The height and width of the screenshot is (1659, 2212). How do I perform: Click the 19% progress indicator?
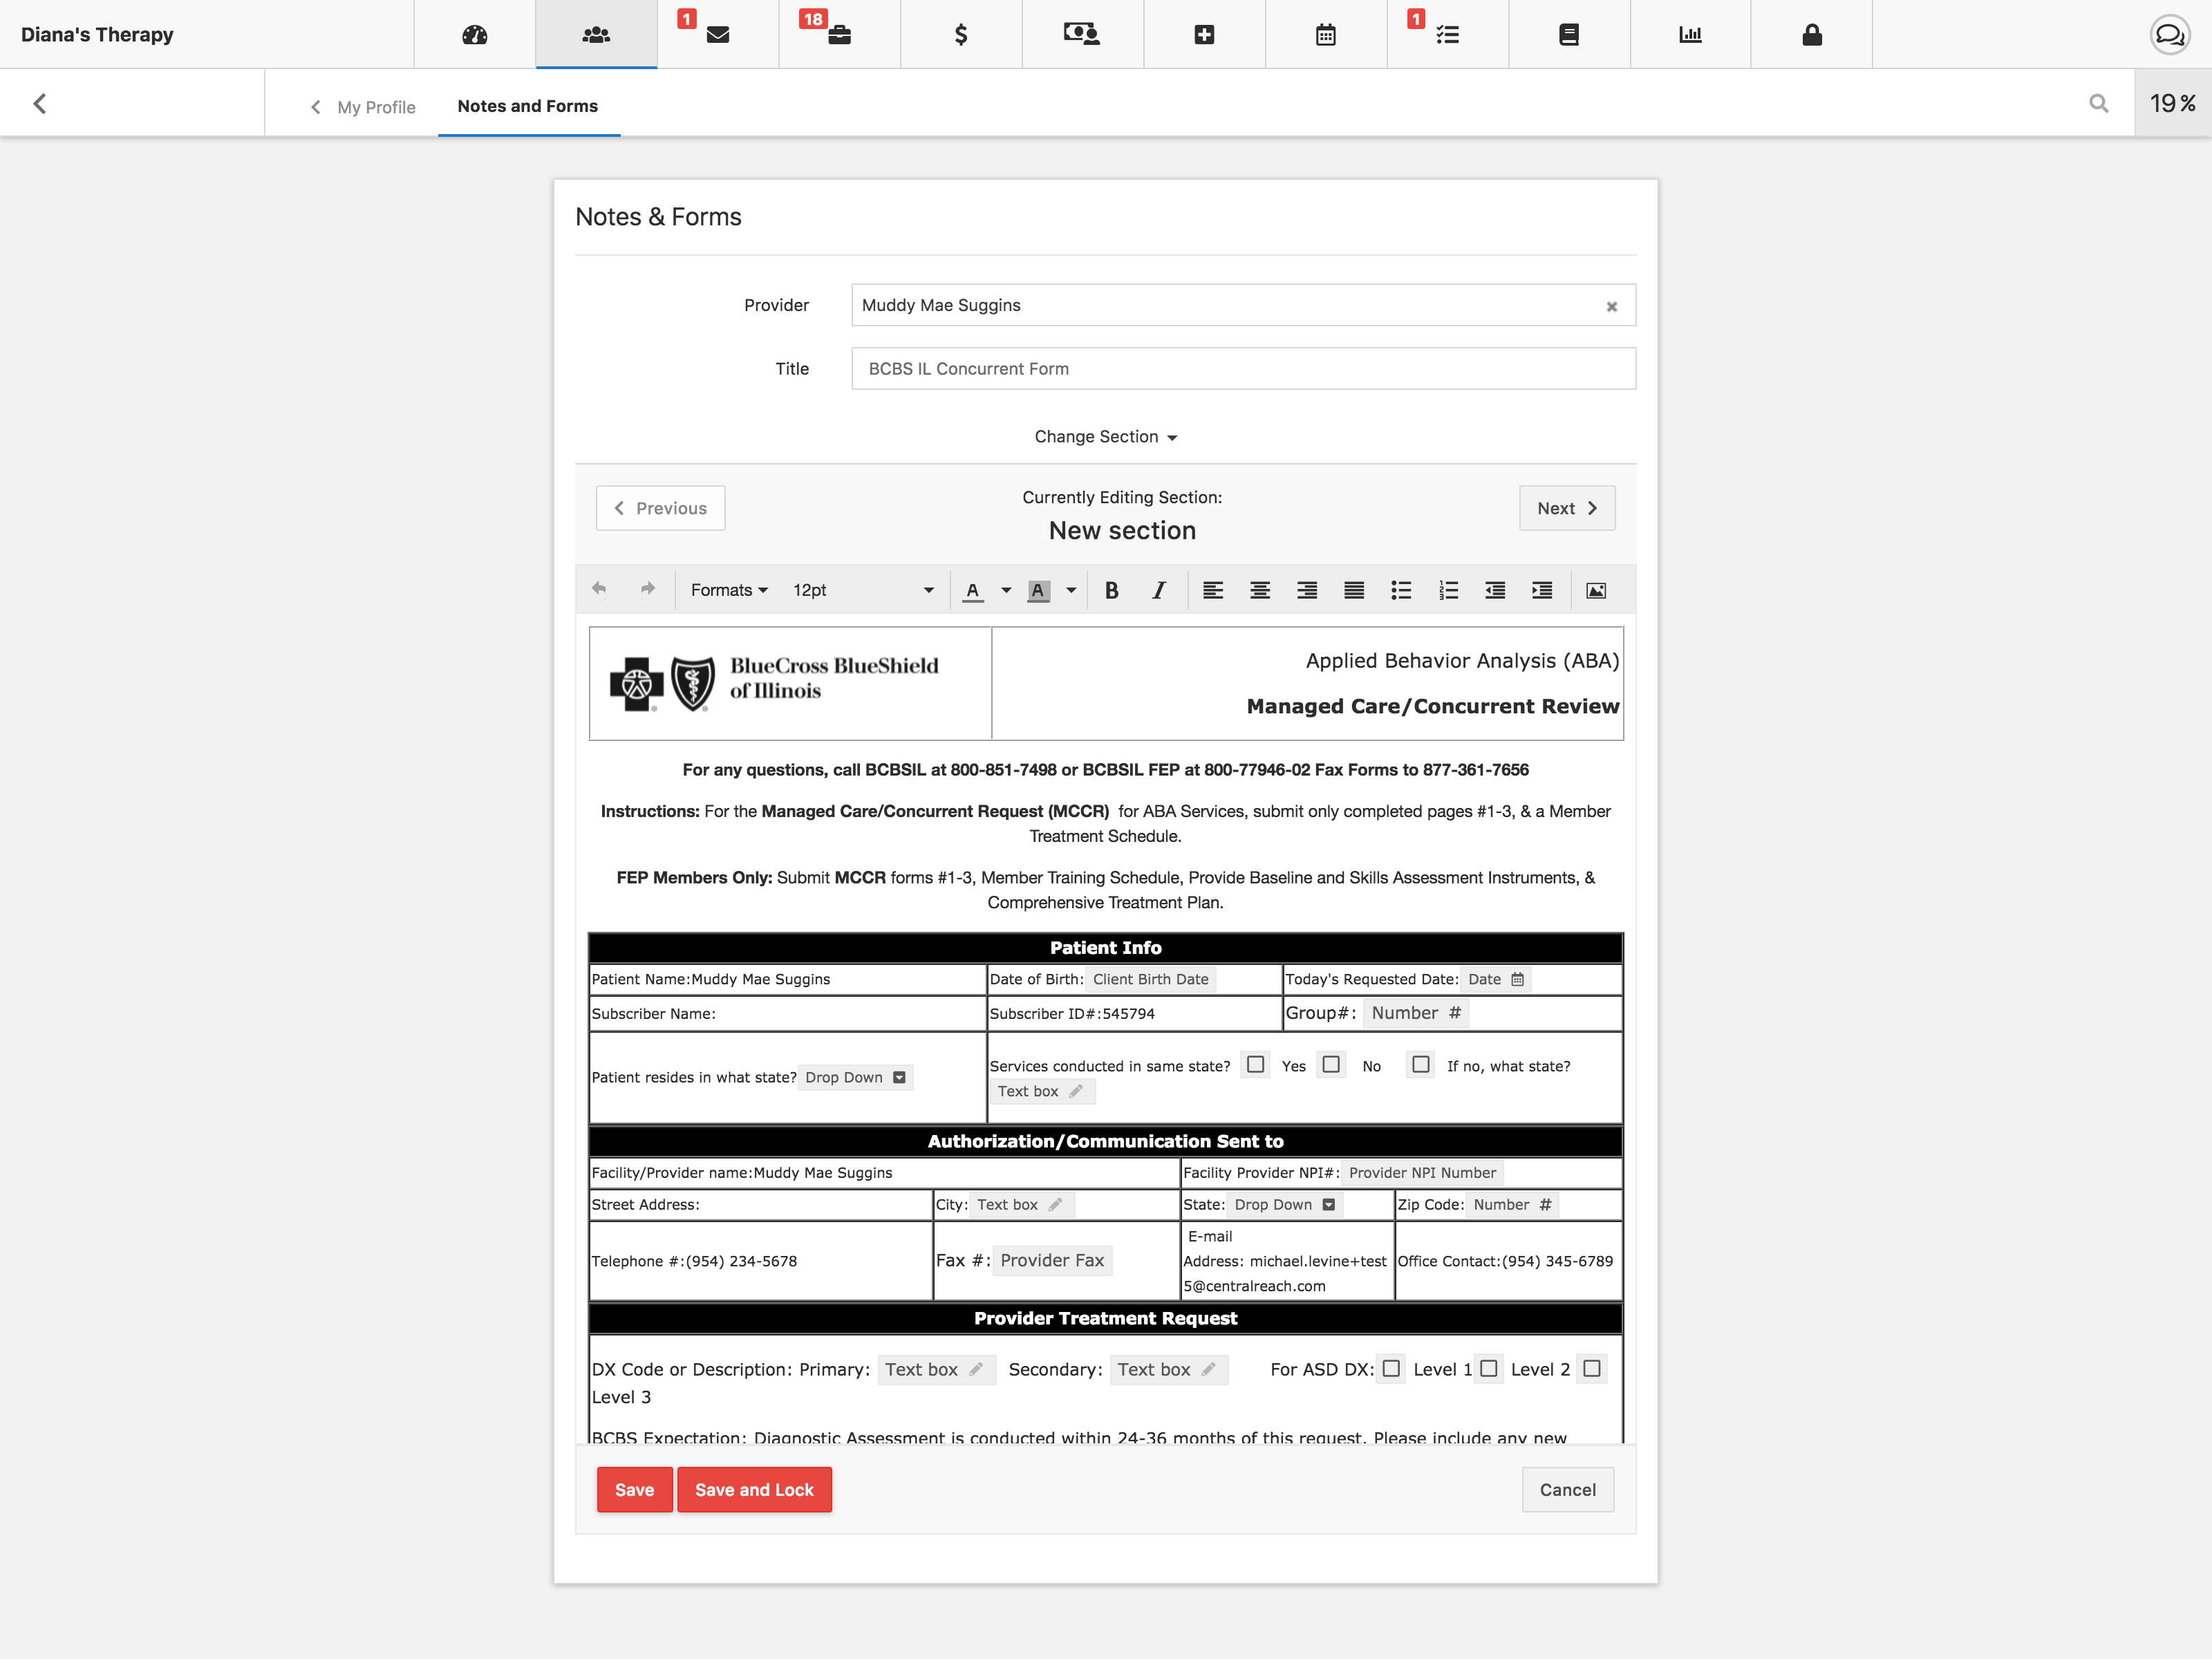[2173, 103]
